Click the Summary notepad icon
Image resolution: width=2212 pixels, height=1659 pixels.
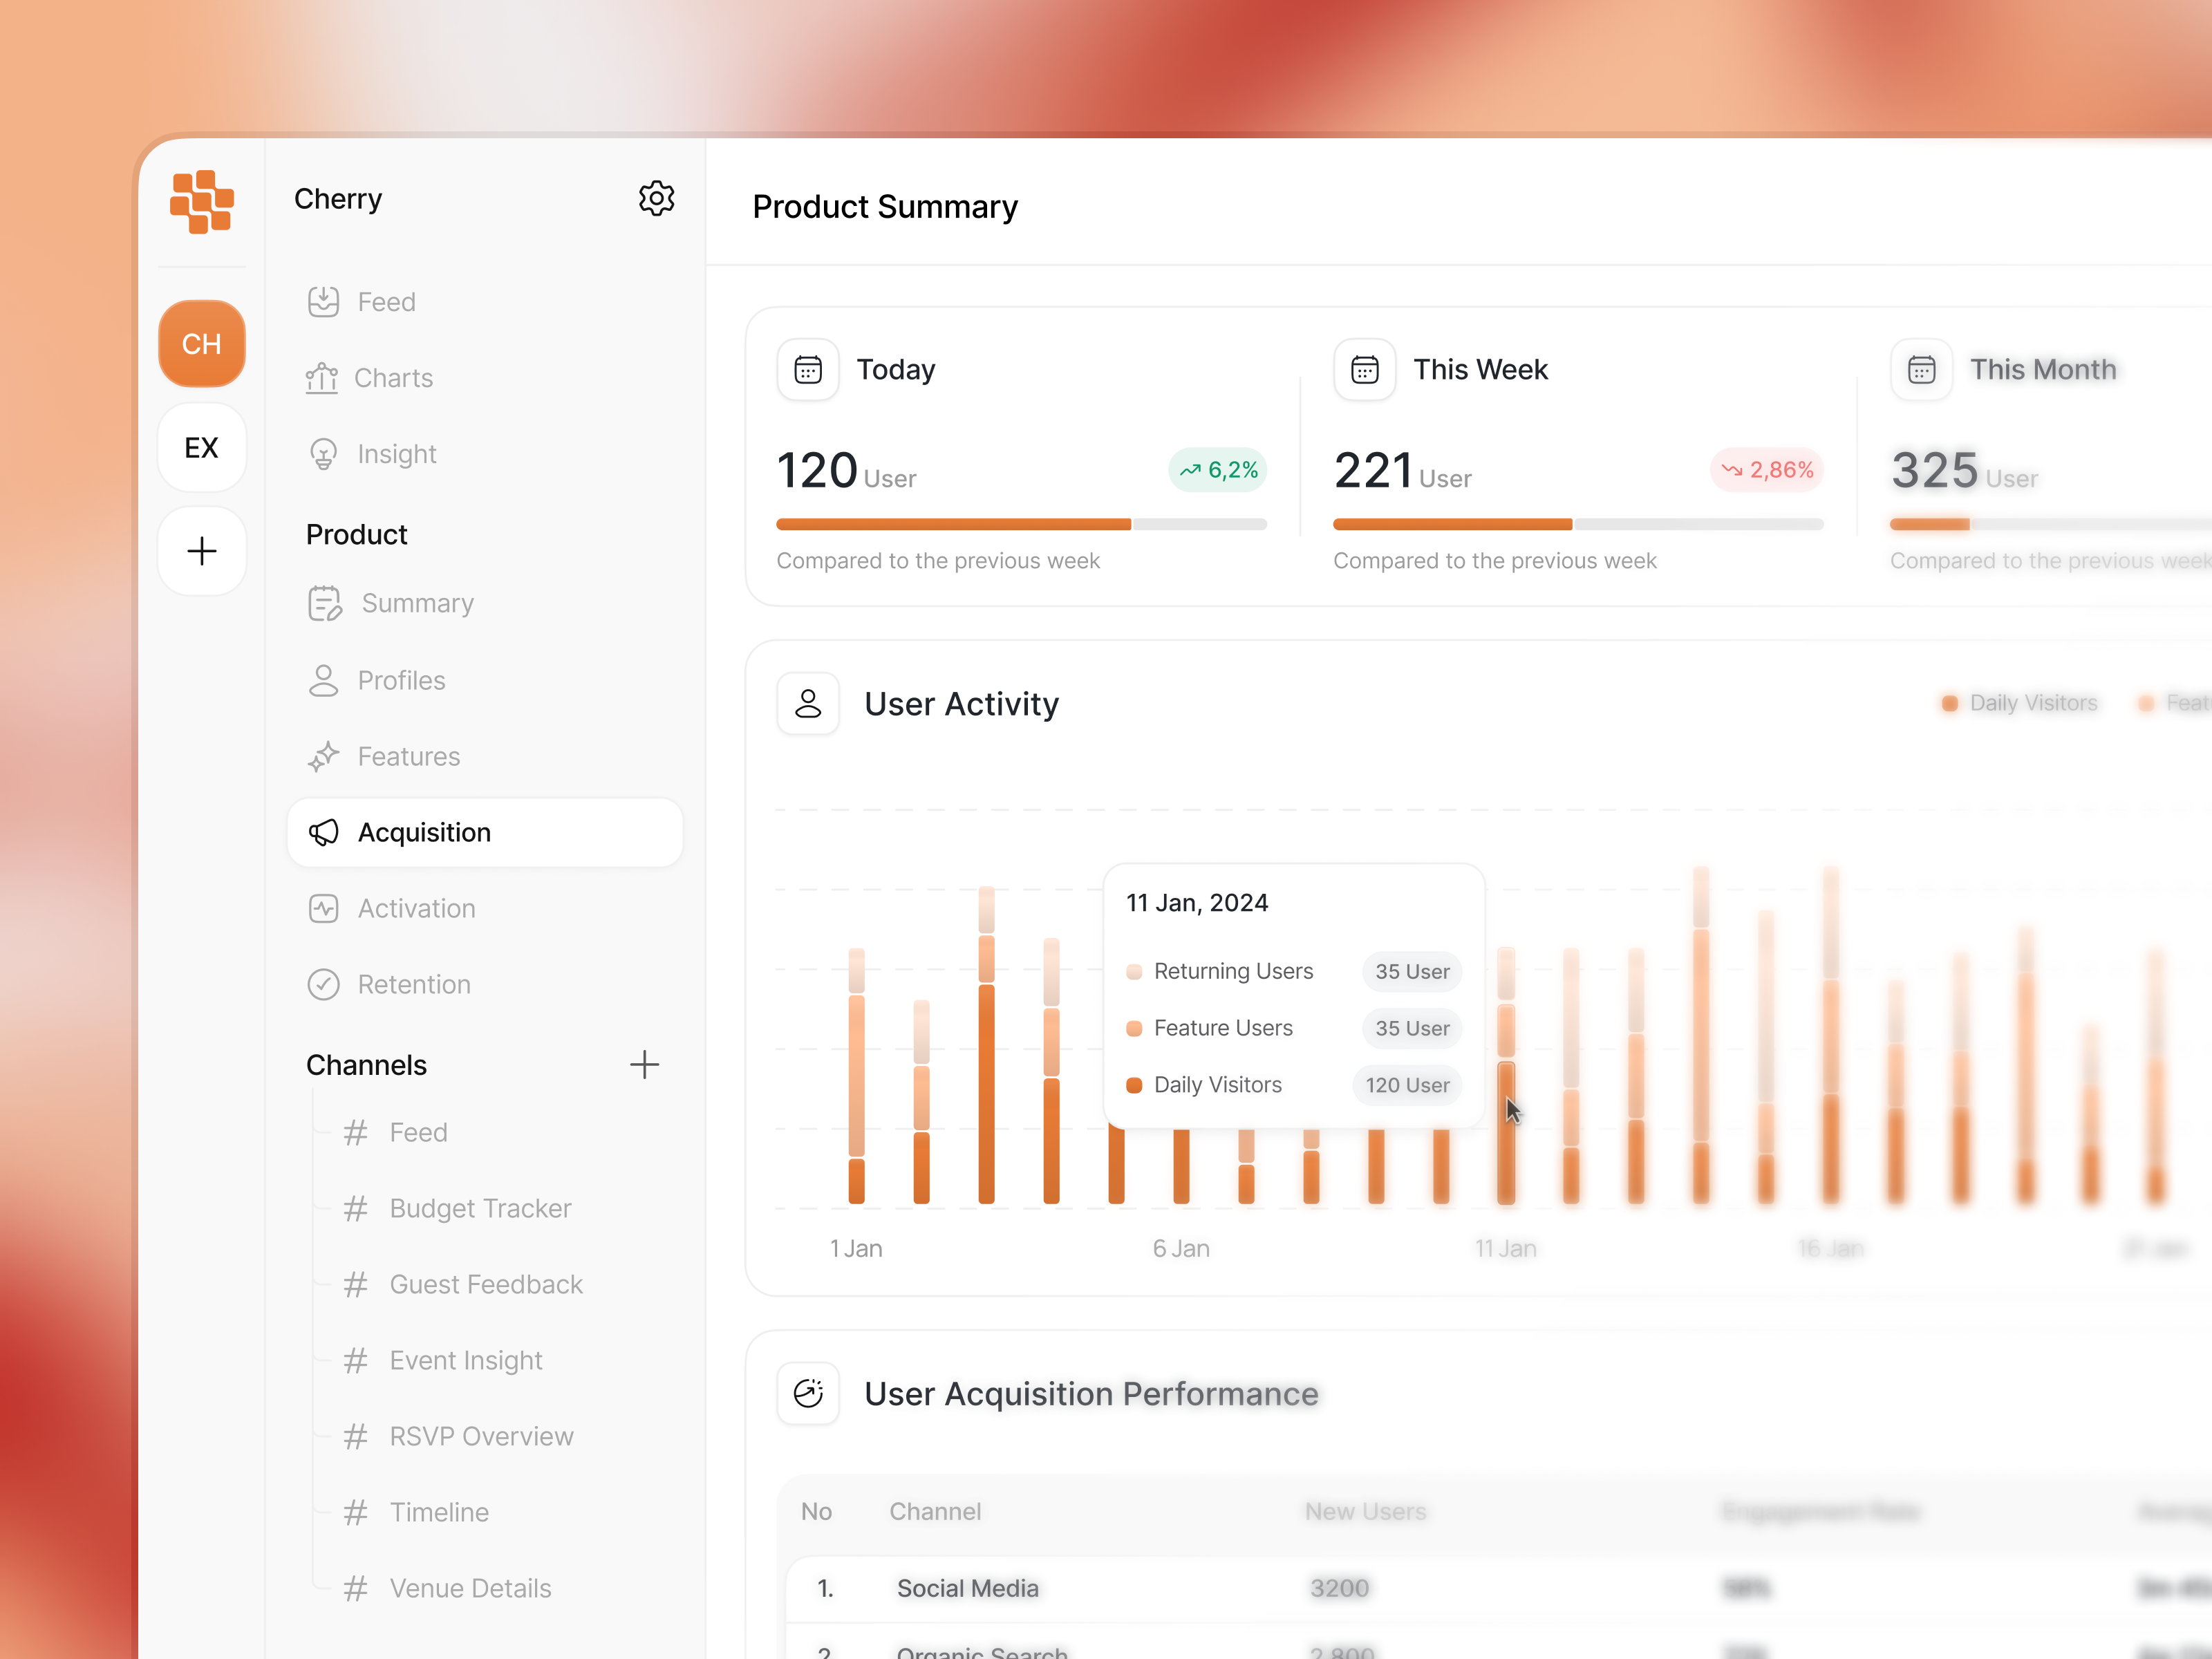coord(325,603)
